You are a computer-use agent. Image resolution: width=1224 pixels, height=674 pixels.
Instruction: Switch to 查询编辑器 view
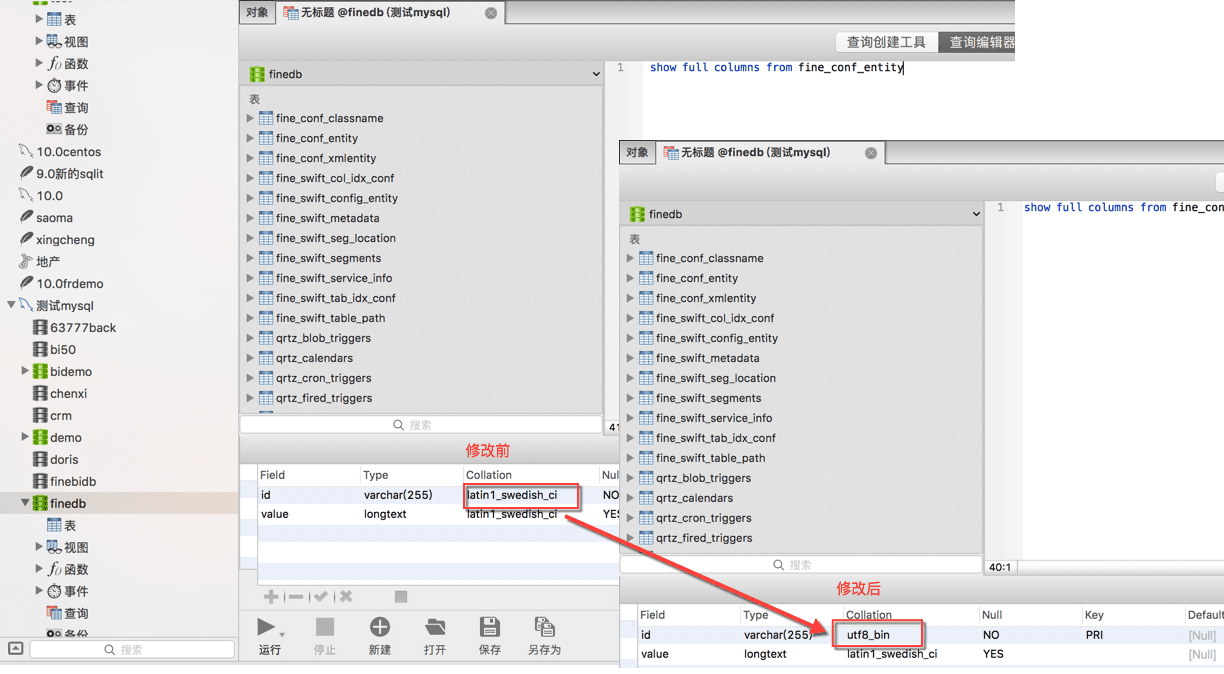978,42
